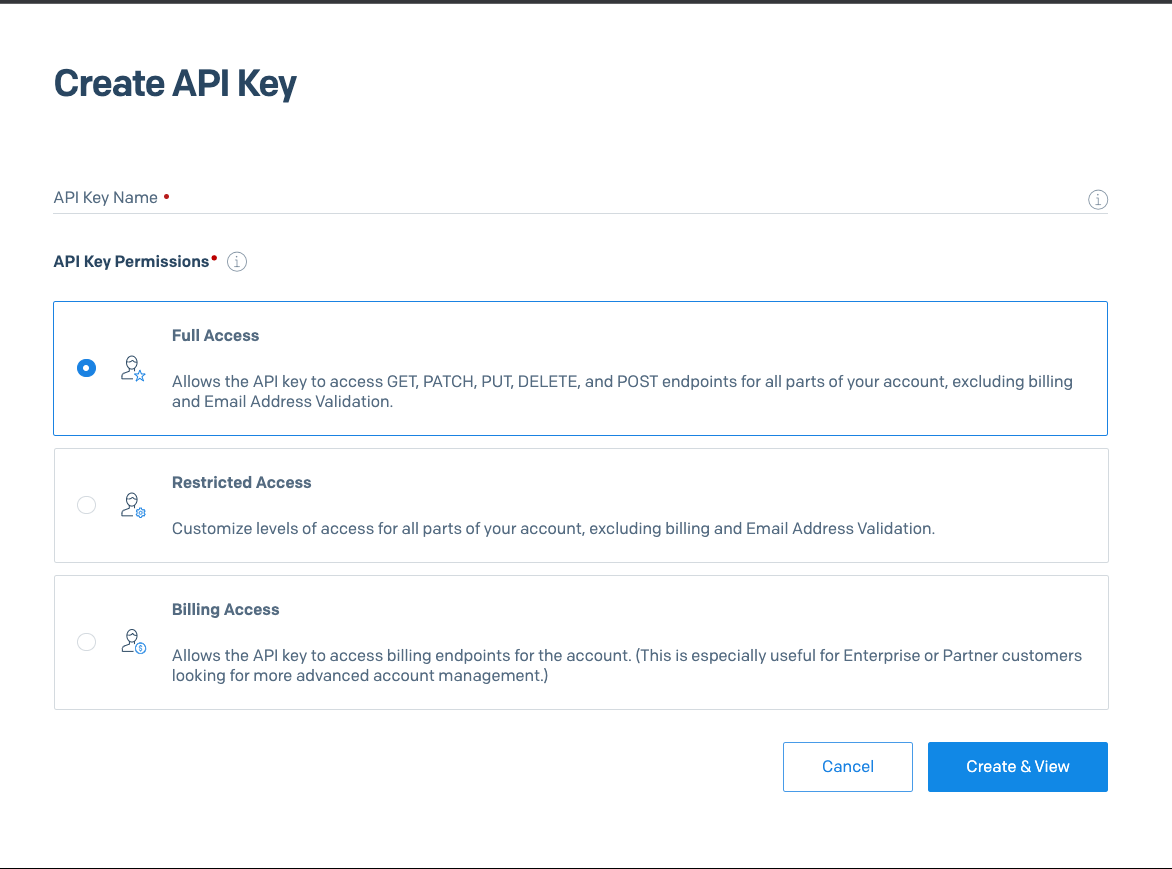Click the info icon next to API Key Permissions
This screenshot has width=1172, height=869.
pos(237,262)
